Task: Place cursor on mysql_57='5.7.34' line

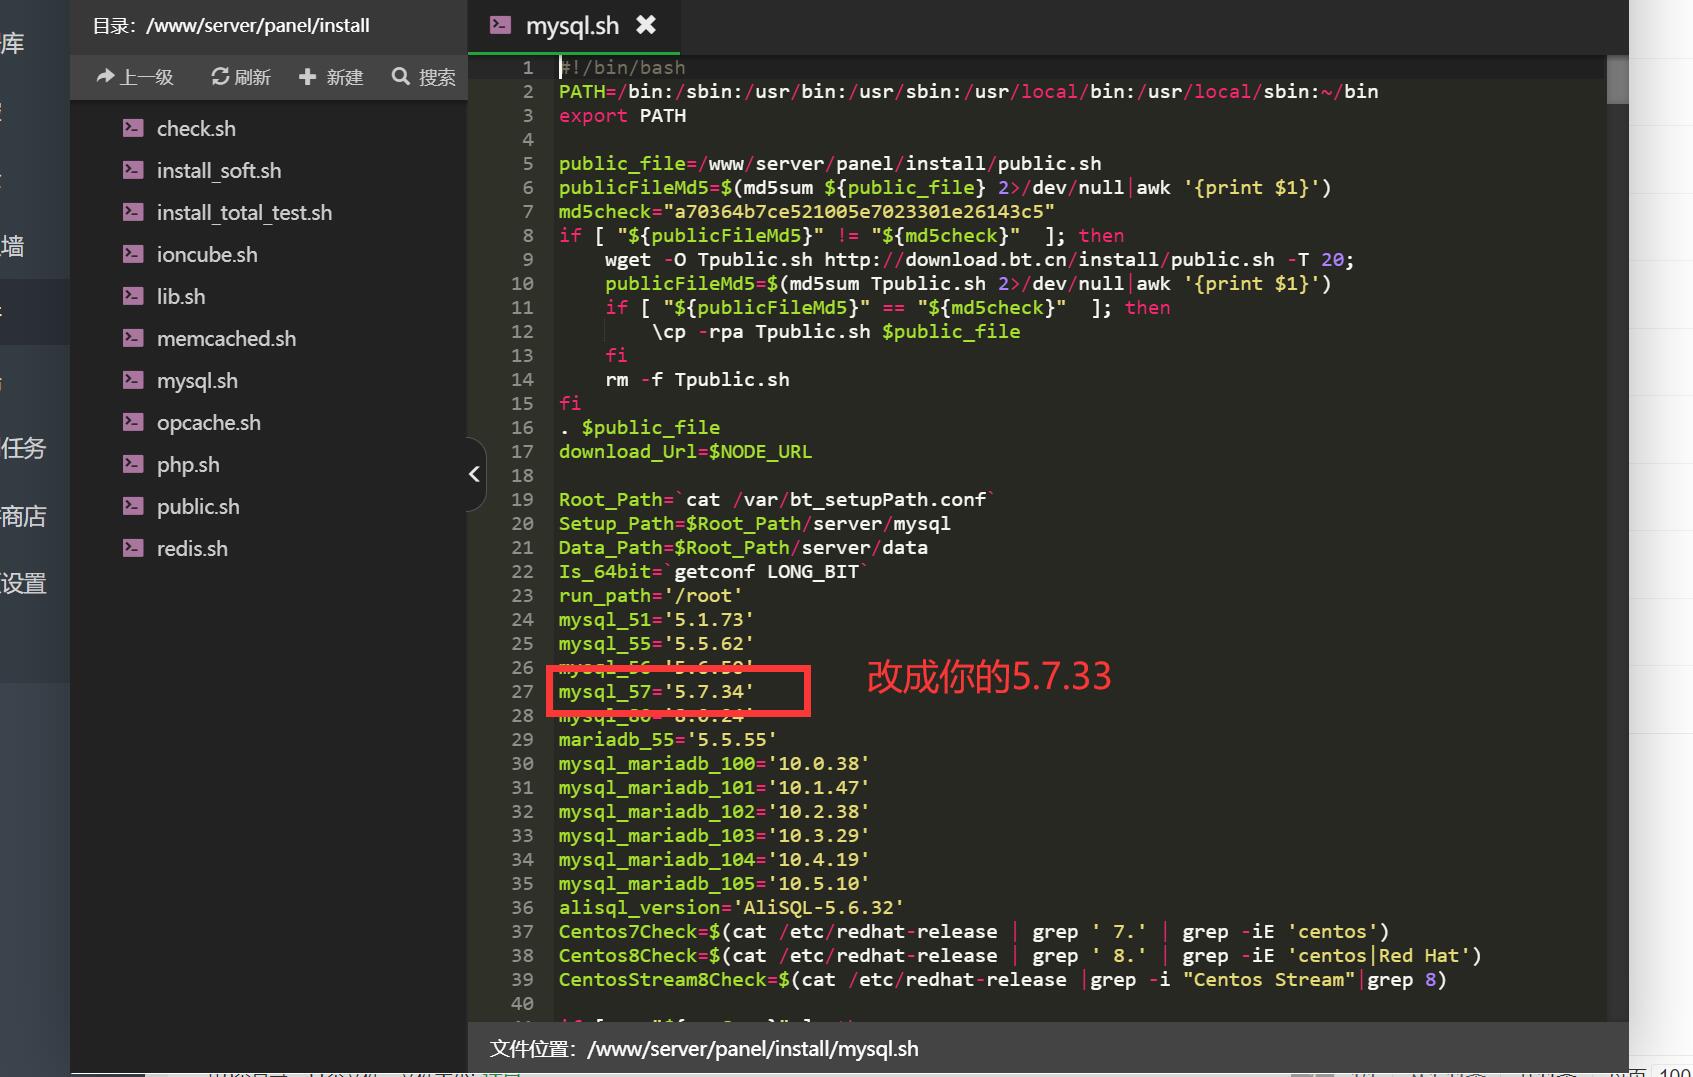Action: 656,692
